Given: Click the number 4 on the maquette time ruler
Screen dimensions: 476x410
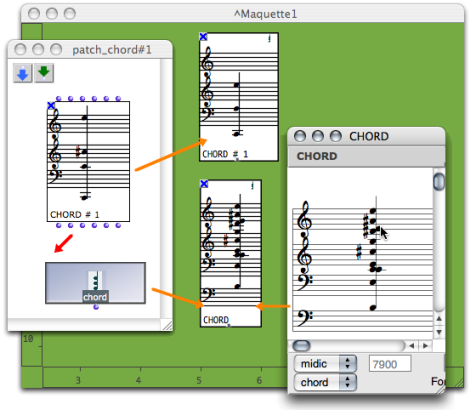Looking at the screenshot, I should pos(139,380).
